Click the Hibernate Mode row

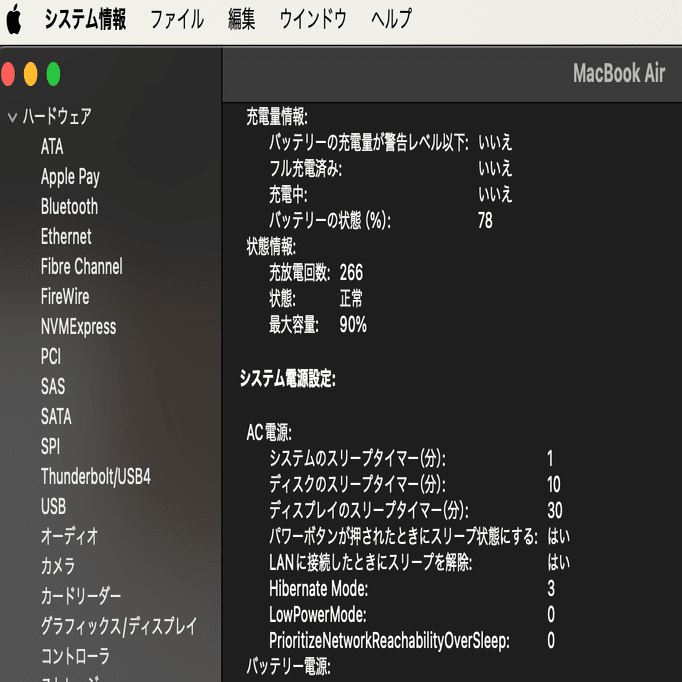point(412,588)
